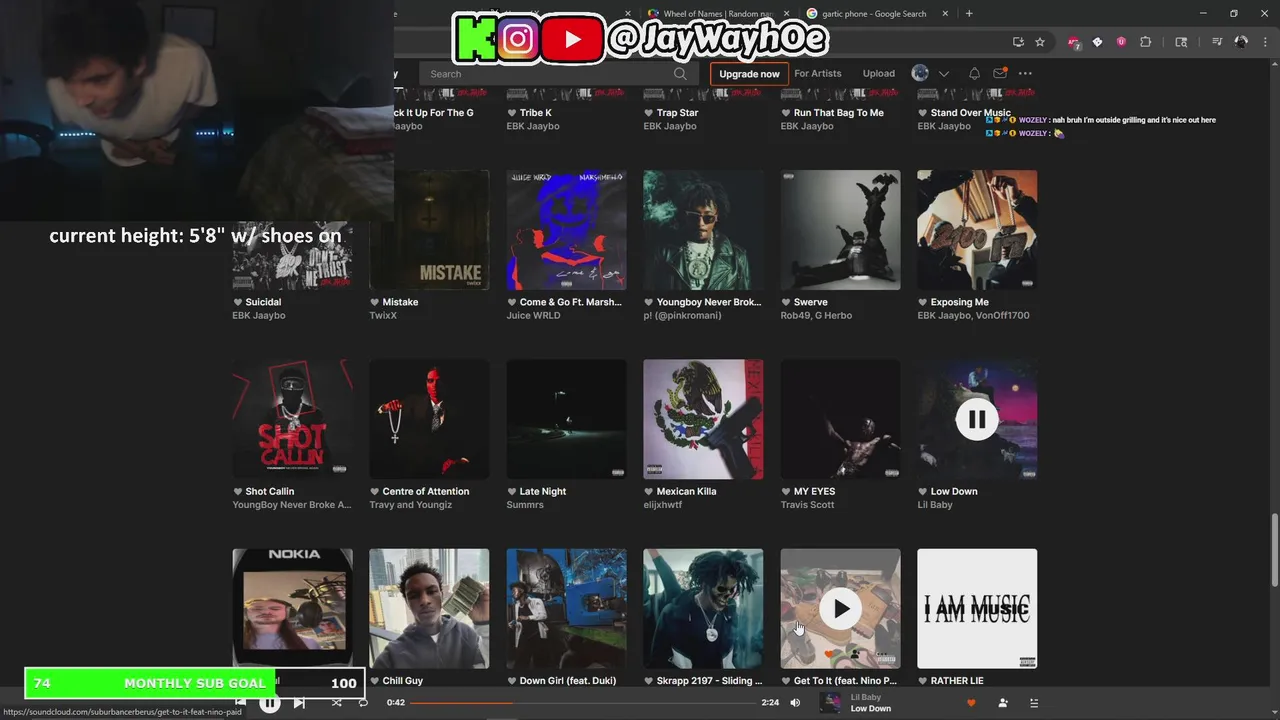Toggle repeat in the player bar
1280x720 pixels.
[x=363, y=703]
